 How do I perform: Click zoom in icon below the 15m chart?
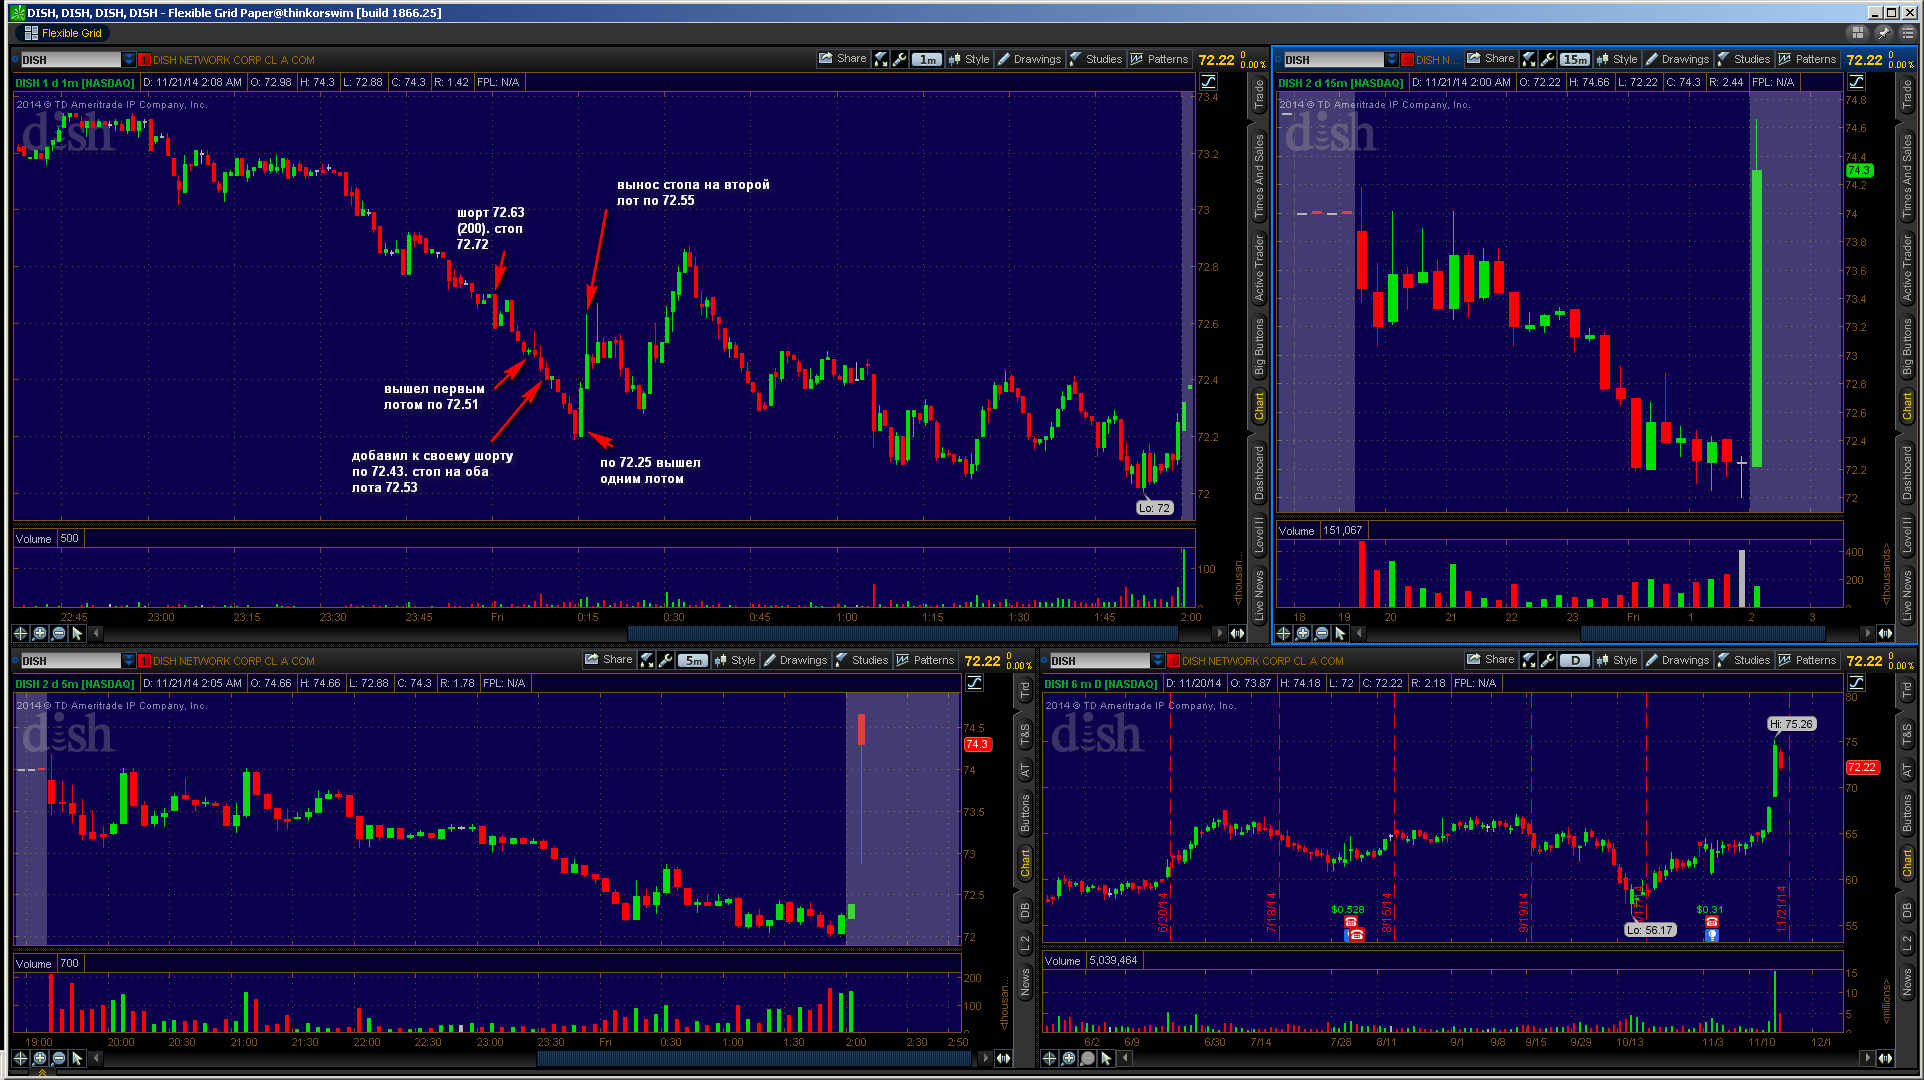pos(1302,633)
